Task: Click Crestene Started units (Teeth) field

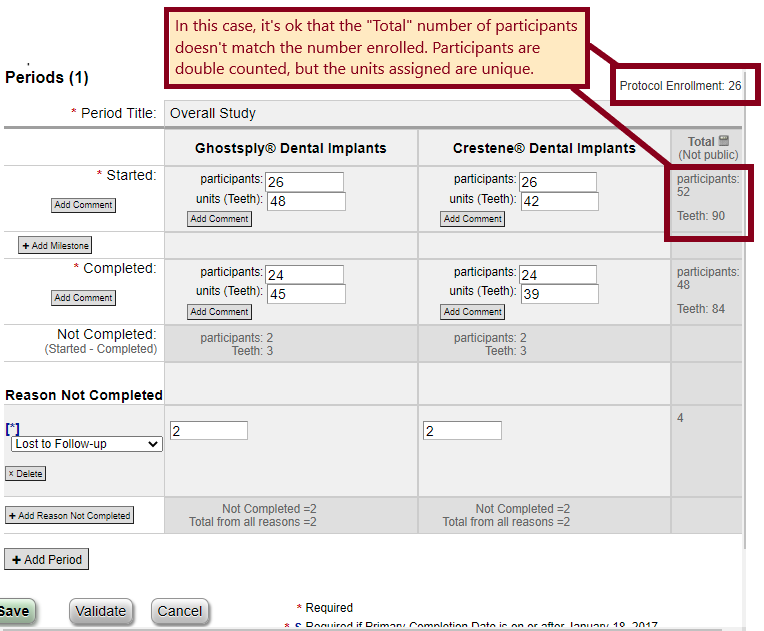Action: [559, 201]
